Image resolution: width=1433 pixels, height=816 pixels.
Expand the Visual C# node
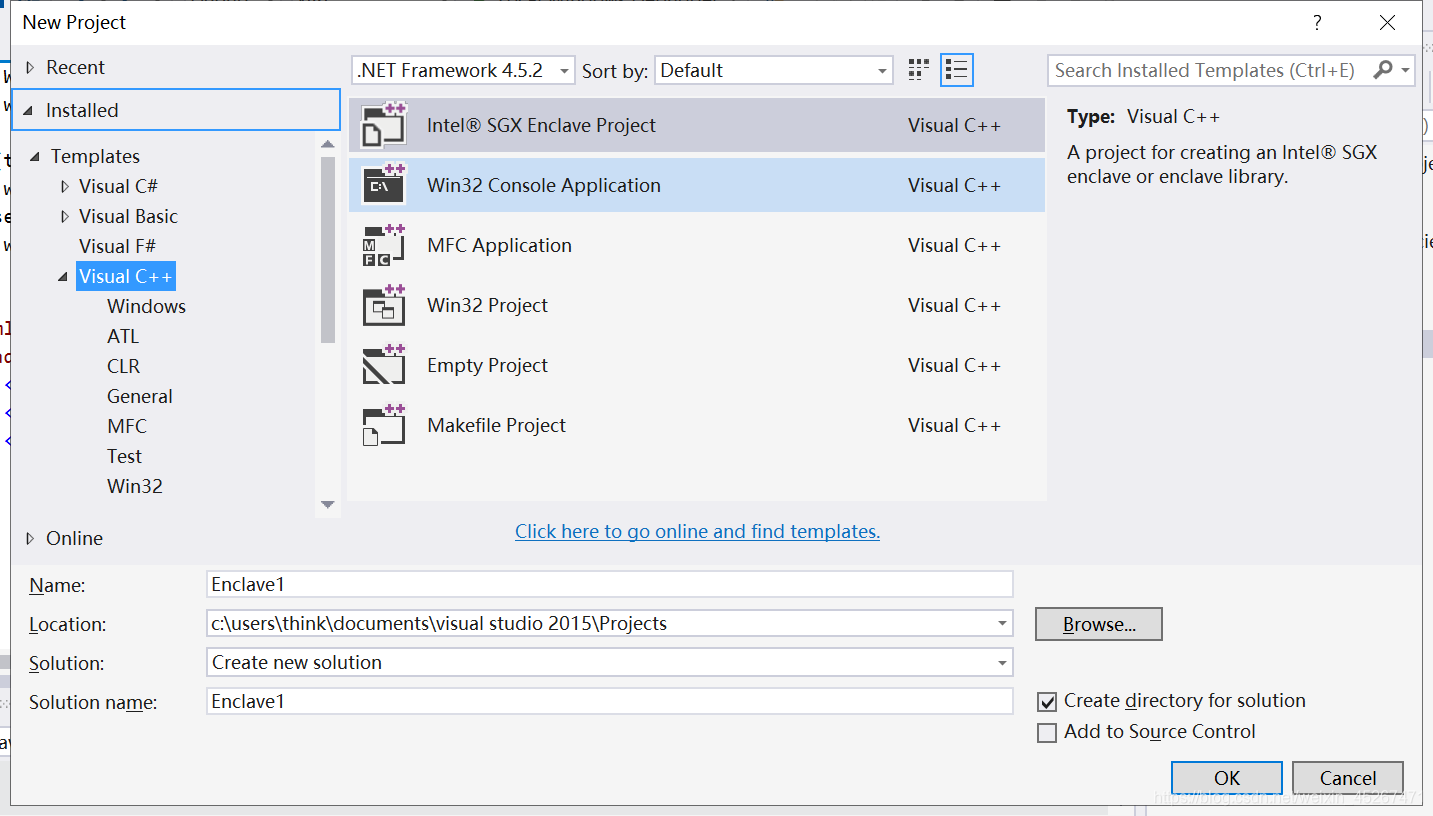(65, 187)
